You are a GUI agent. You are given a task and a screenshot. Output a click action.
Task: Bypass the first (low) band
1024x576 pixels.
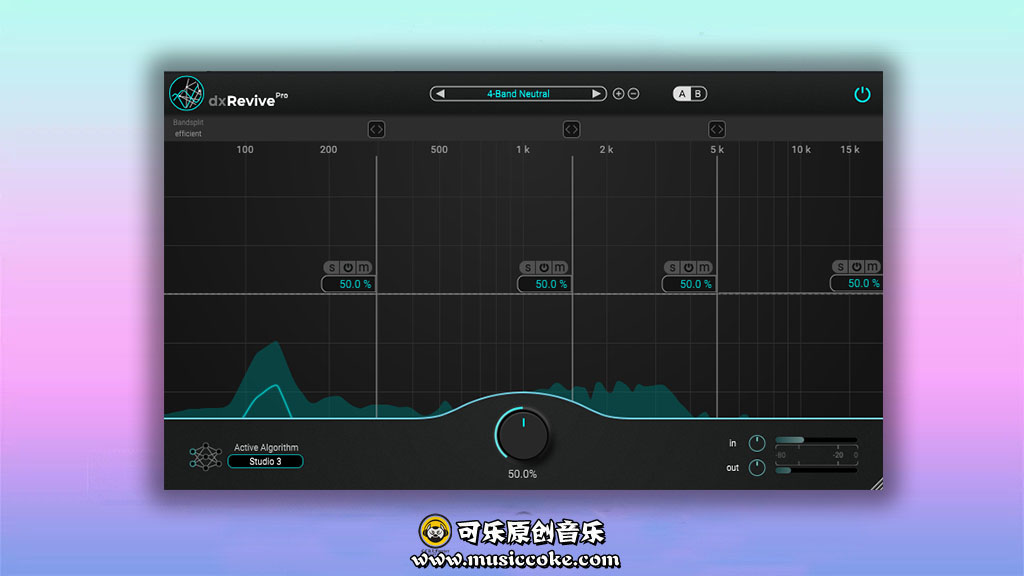tap(348, 268)
